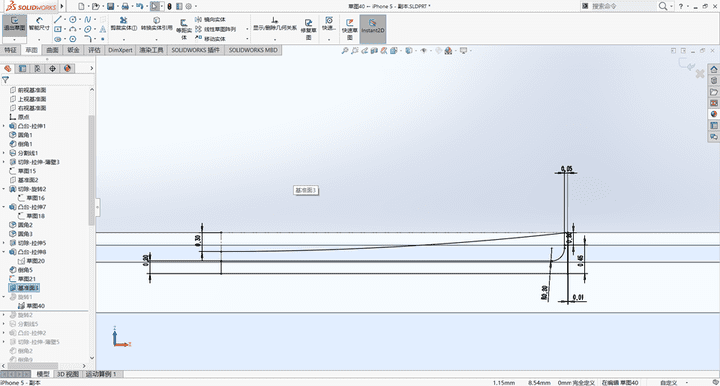Open the DimXpertManager tab icon
This screenshot has height=386, width=720.
point(52,68)
